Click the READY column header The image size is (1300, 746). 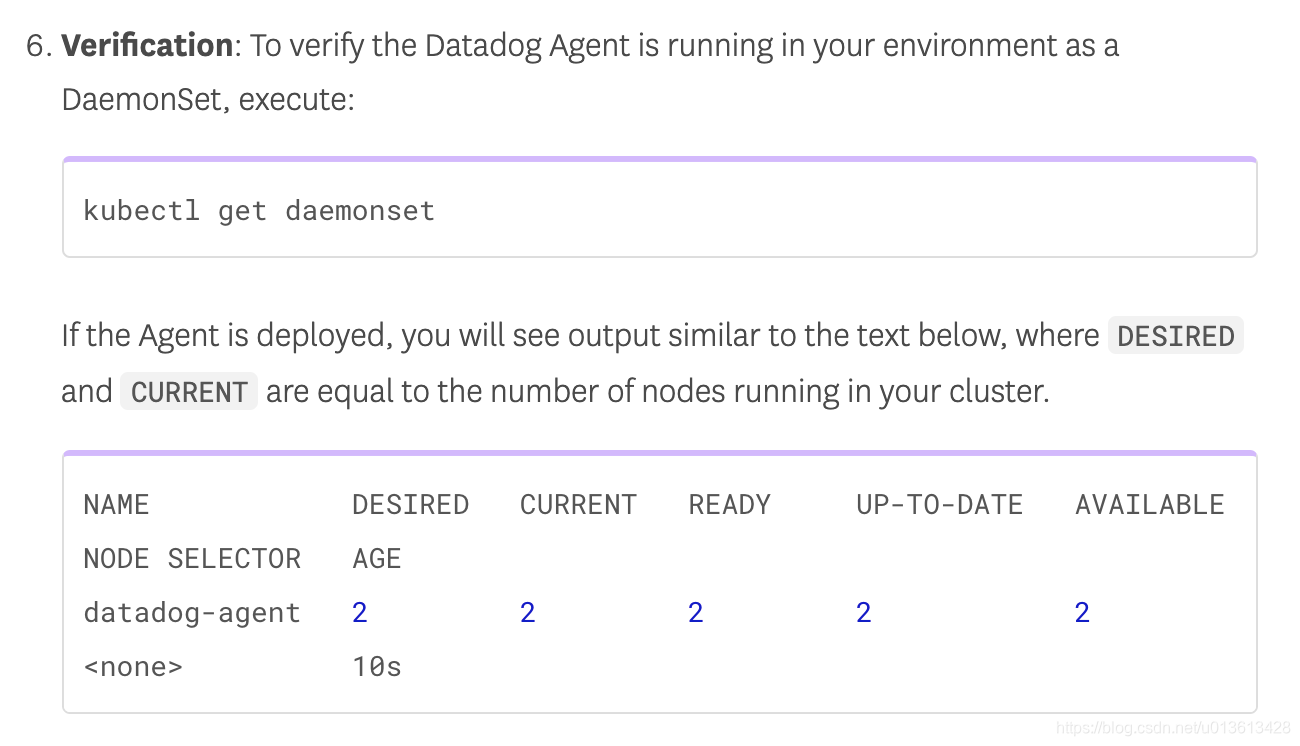point(729,504)
